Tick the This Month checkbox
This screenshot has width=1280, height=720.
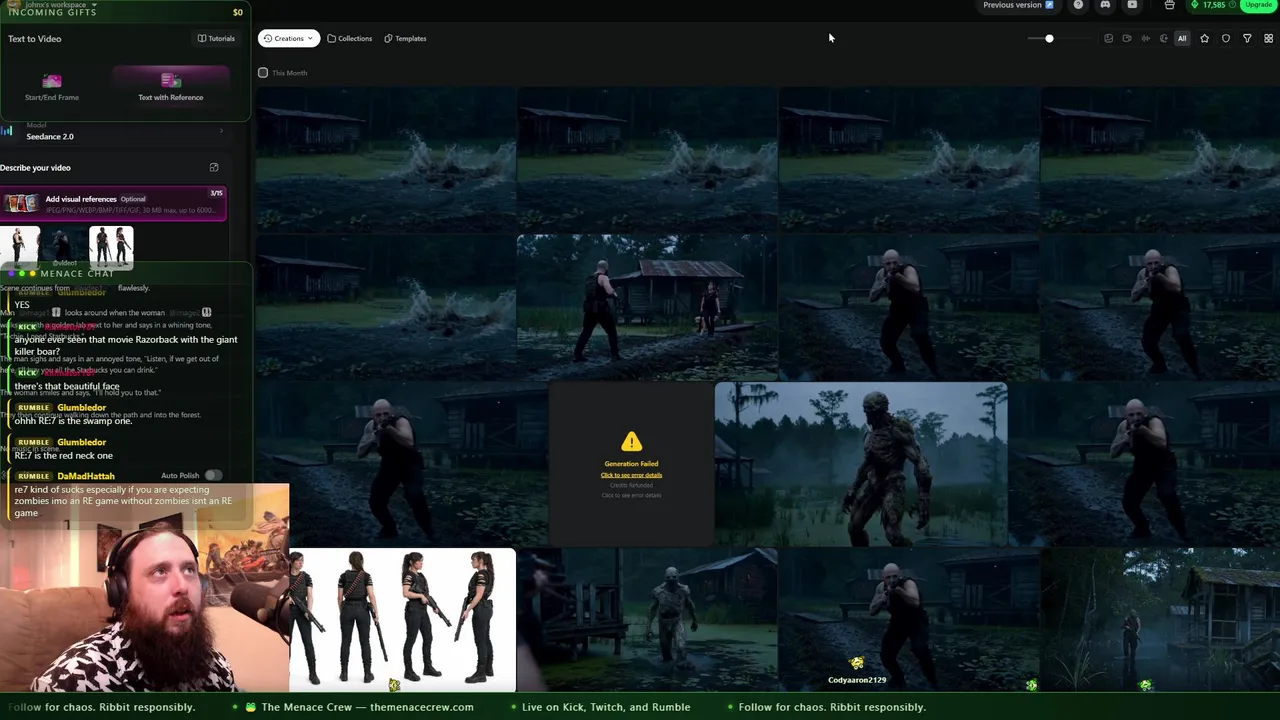click(263, 72)
